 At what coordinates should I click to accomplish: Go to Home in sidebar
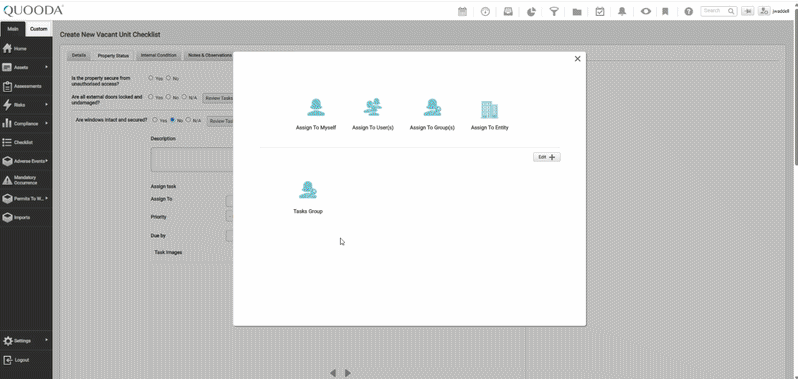click(x=26, y=48)
